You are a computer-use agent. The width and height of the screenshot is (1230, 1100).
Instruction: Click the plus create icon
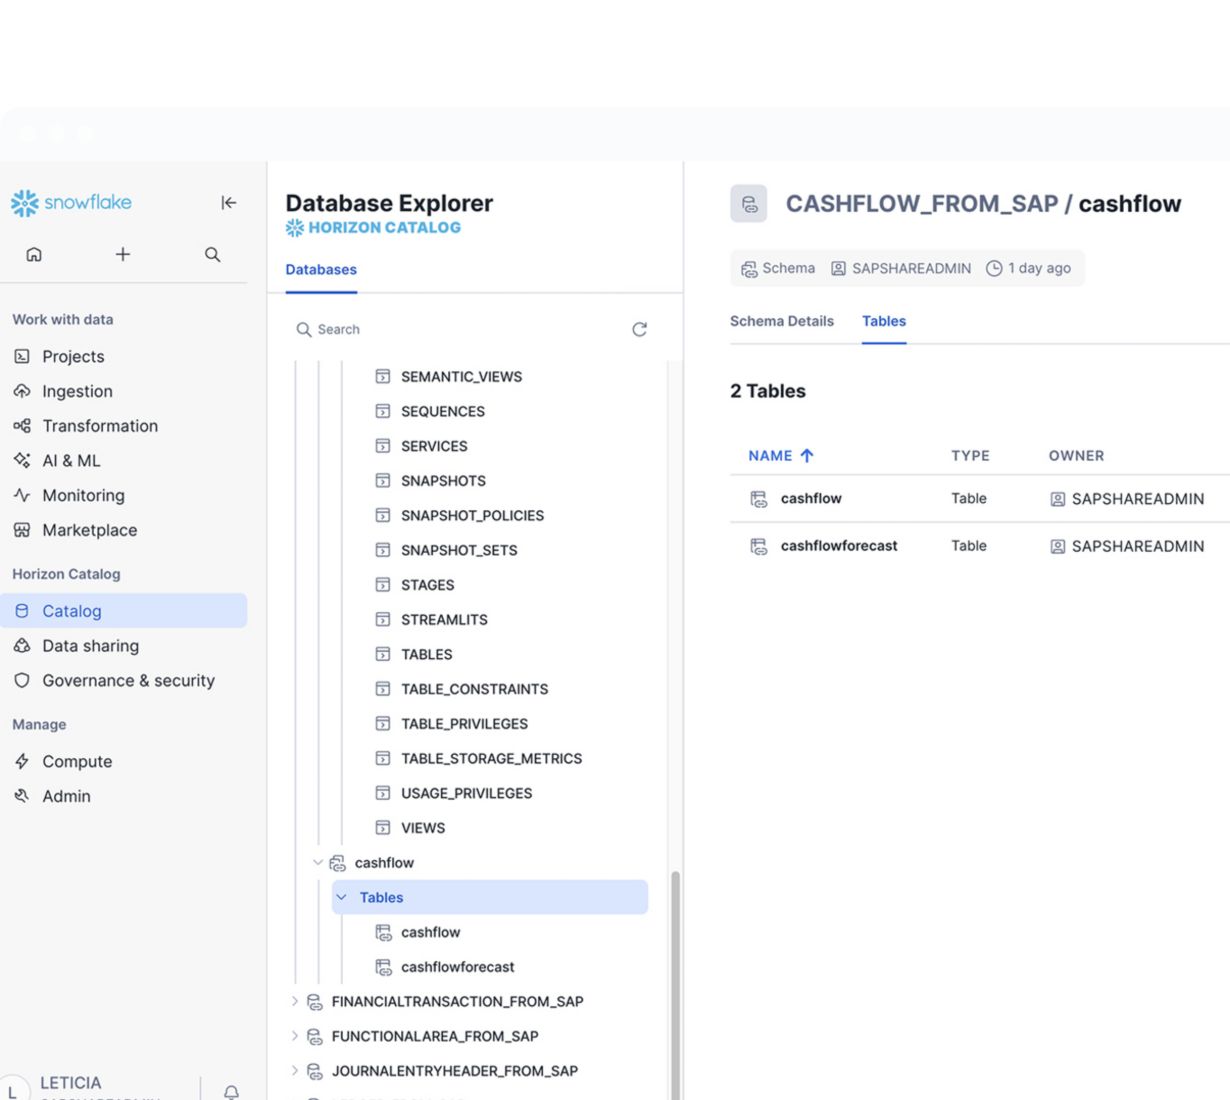122,255
